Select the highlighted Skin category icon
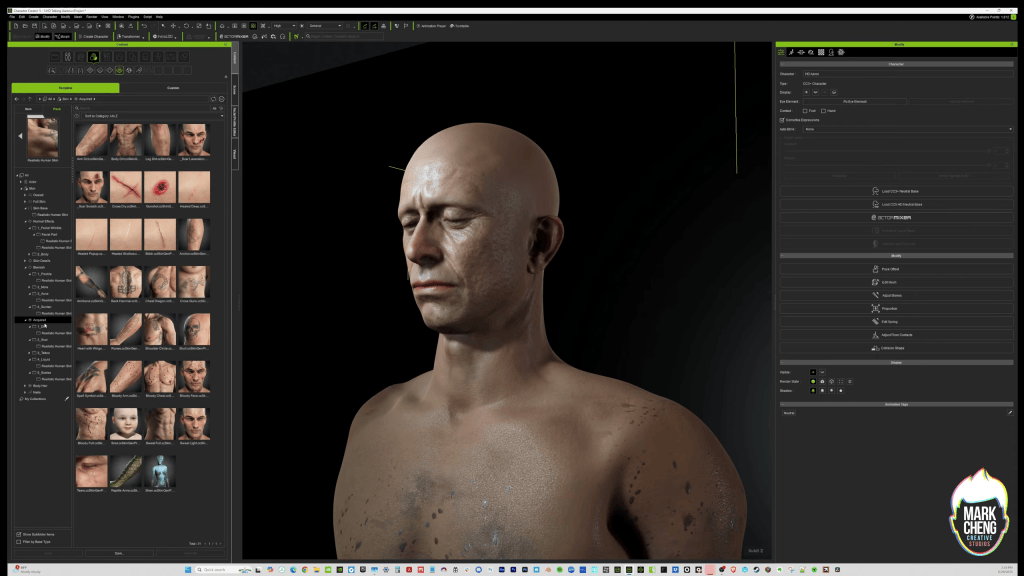 (x=93, y=57)
